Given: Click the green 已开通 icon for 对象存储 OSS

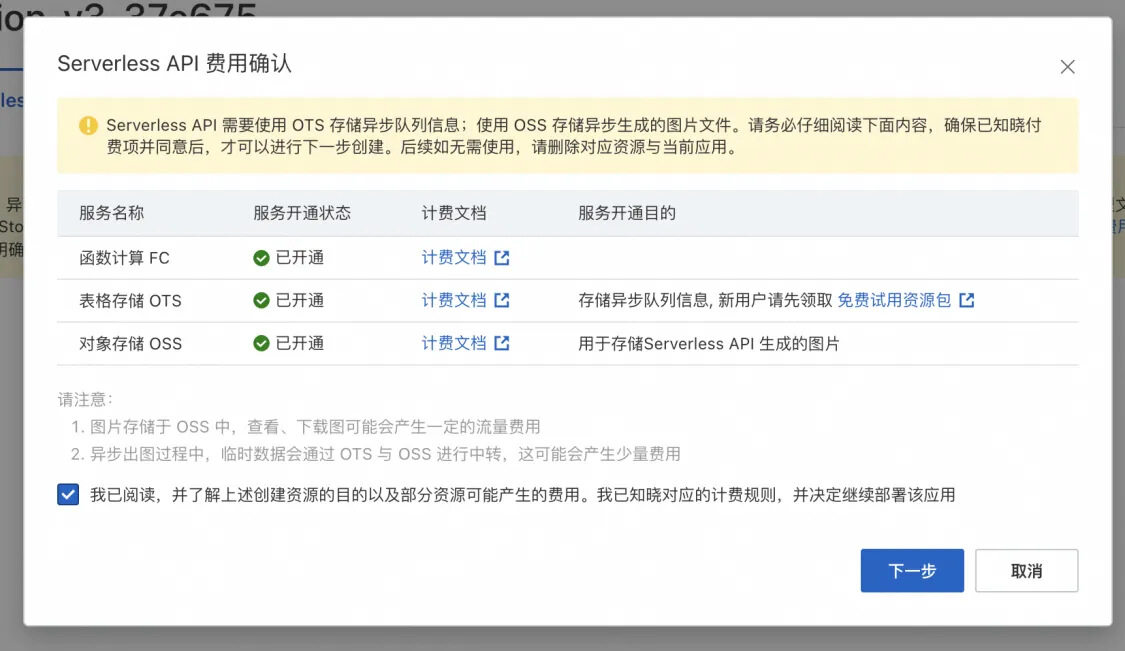Looking at the screenshot, I should coord(260,345).
